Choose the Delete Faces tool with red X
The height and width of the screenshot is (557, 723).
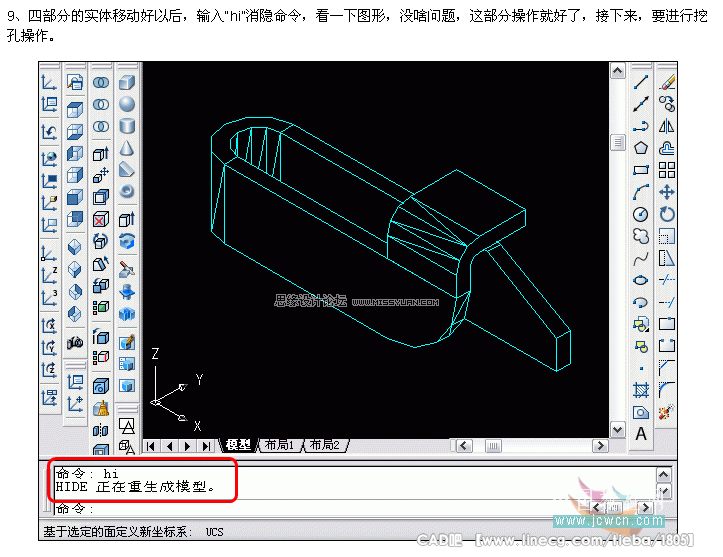tap(101, 219)
